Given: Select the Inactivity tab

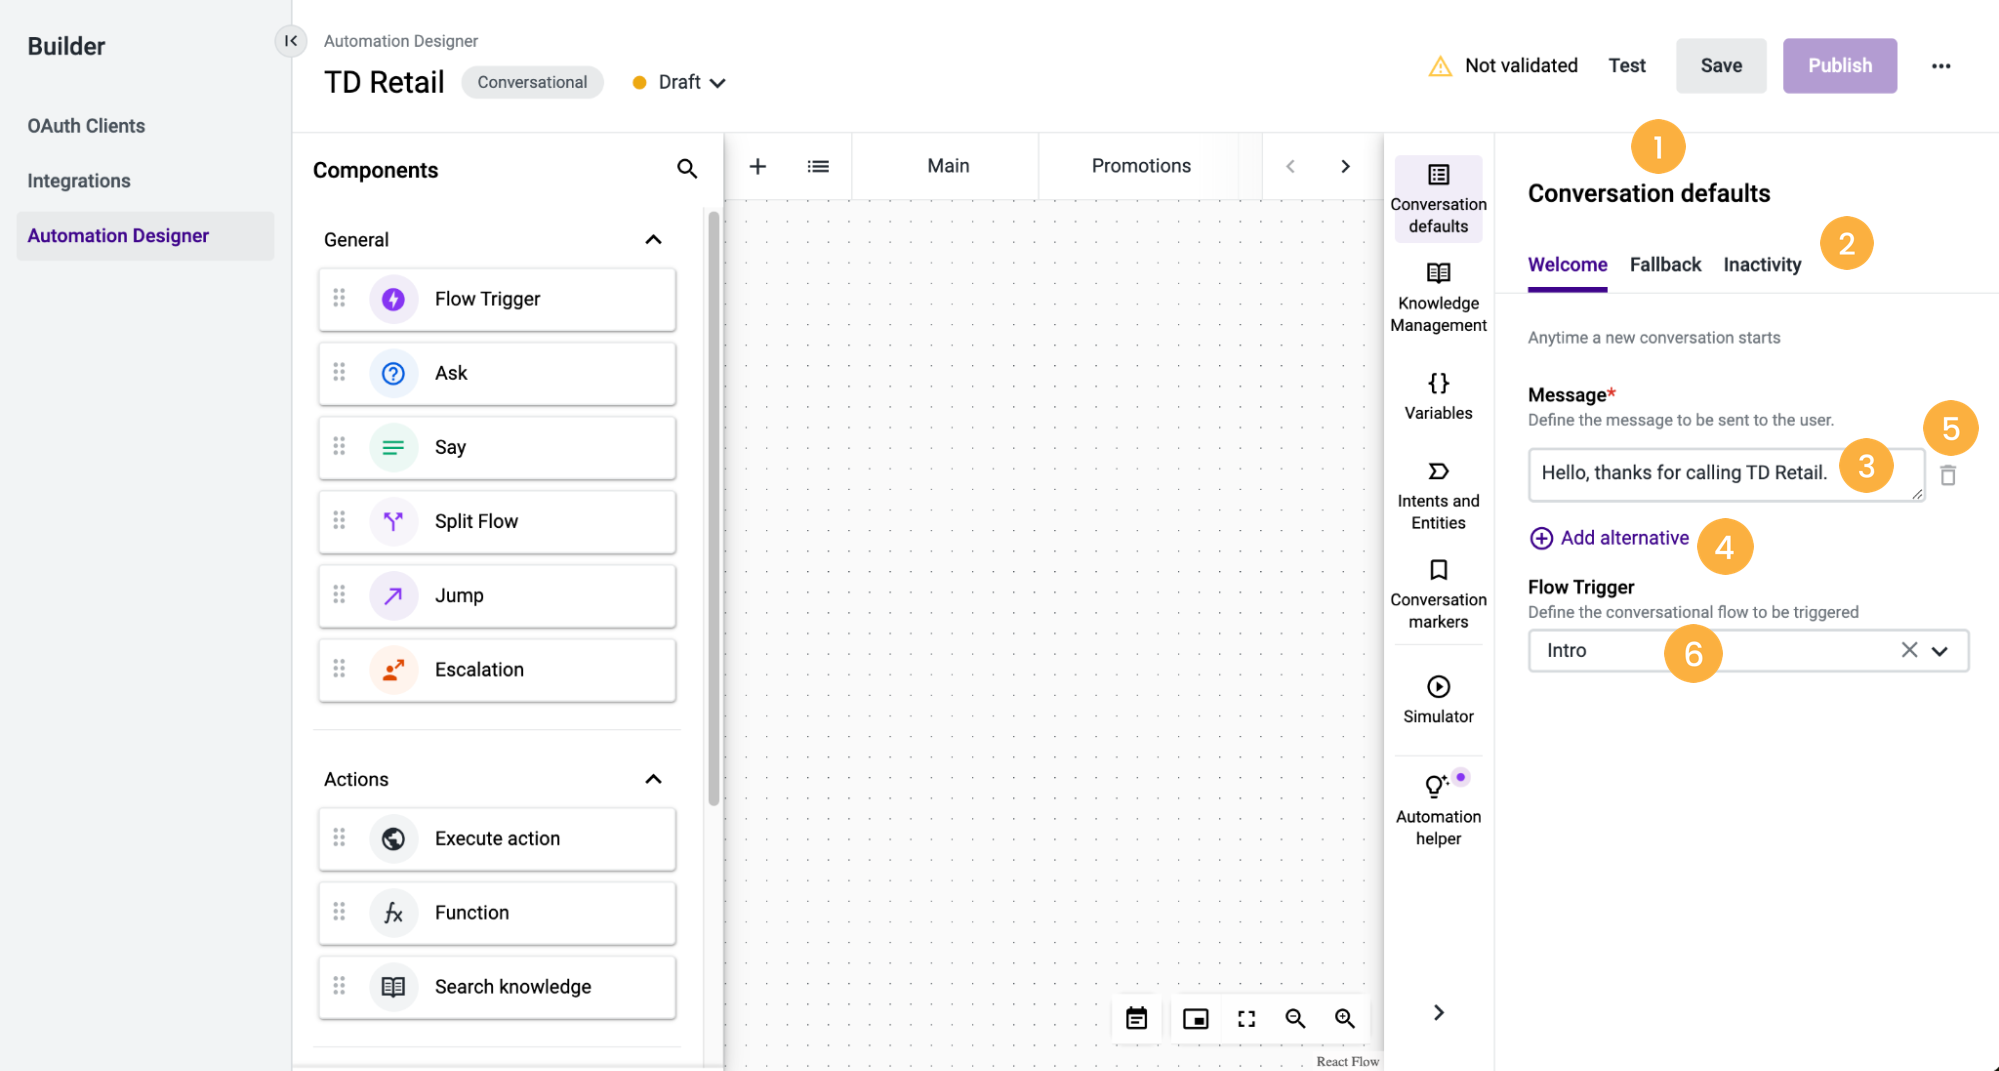Looking at the screenshot, I should [x=1762, y=265].
